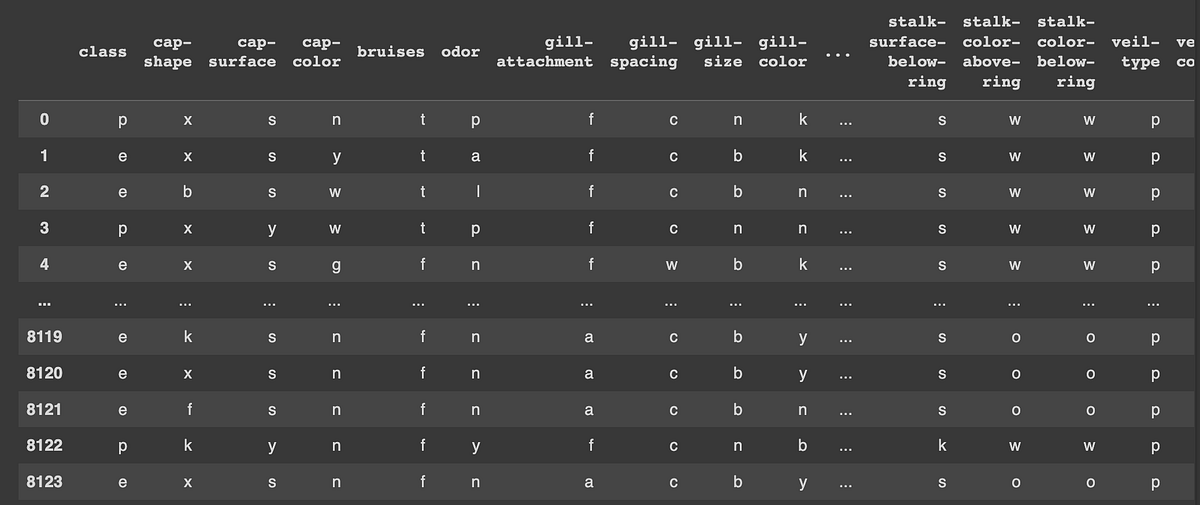Click the 'stalk-color-below-ring' column header

pyautogui.click(x=1066, y=52)
